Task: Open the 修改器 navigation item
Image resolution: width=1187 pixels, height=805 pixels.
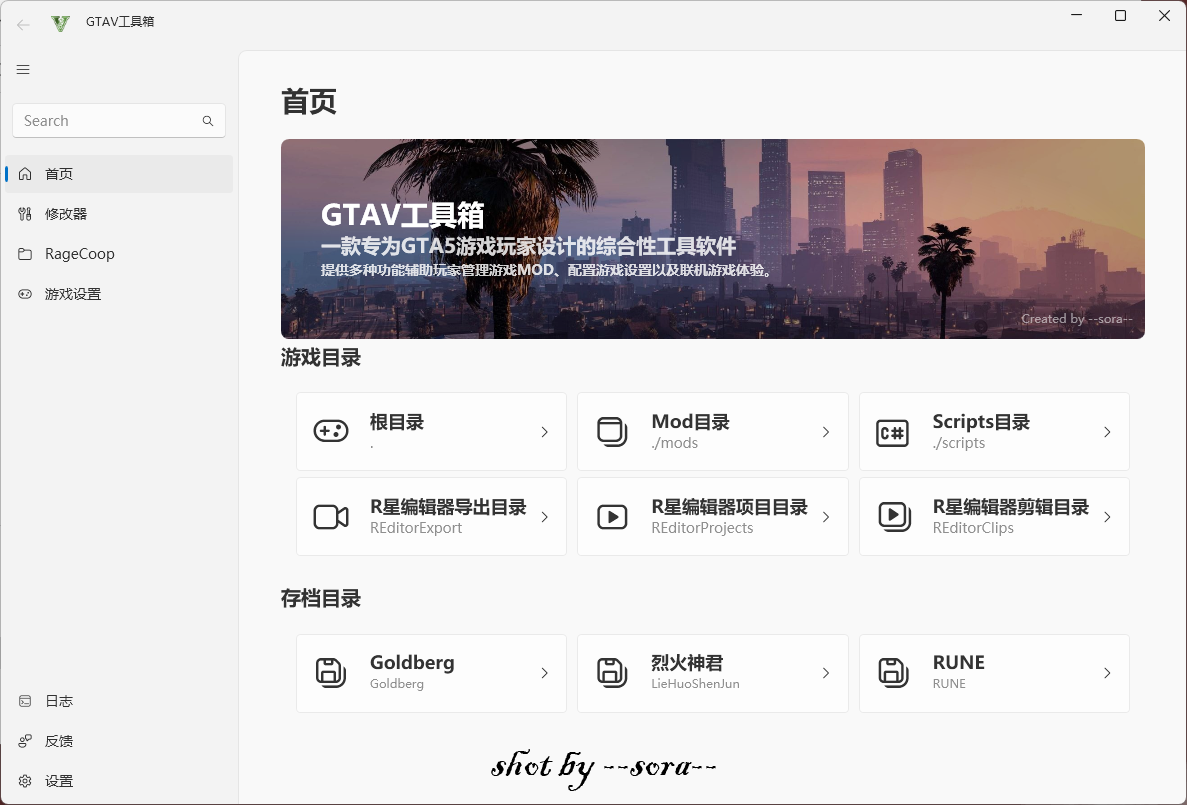Action: (119, 214)
